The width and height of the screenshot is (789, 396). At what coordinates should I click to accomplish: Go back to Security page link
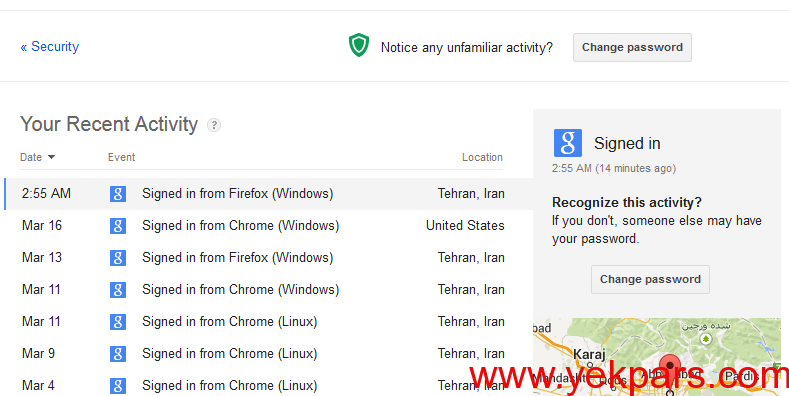tap(50, 46)
